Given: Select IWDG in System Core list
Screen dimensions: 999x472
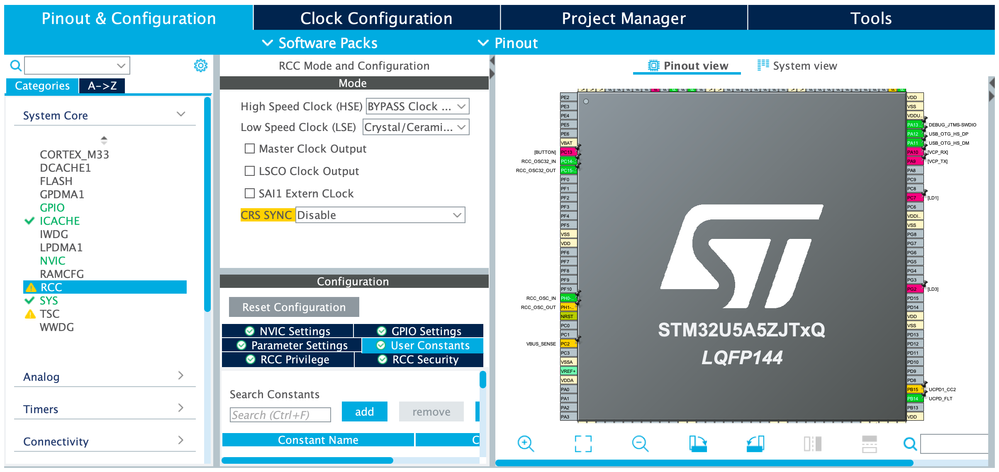Looking at the screenshot, I should click(54, 234).
